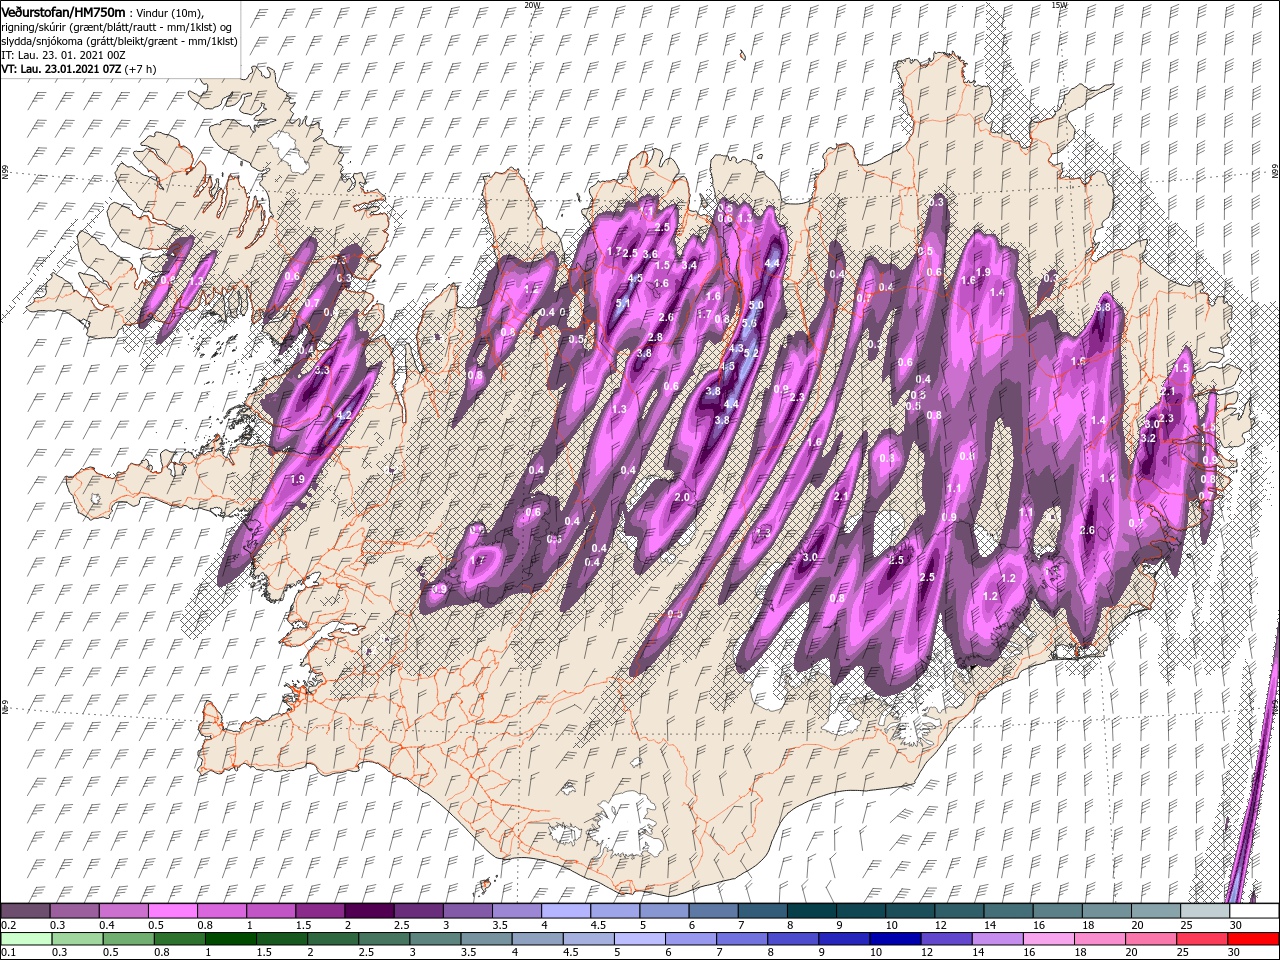The height and width of the screenshot is (960, 1280).
Task: Pick the red rain swatch after 30
Action: pos(1253,939)
